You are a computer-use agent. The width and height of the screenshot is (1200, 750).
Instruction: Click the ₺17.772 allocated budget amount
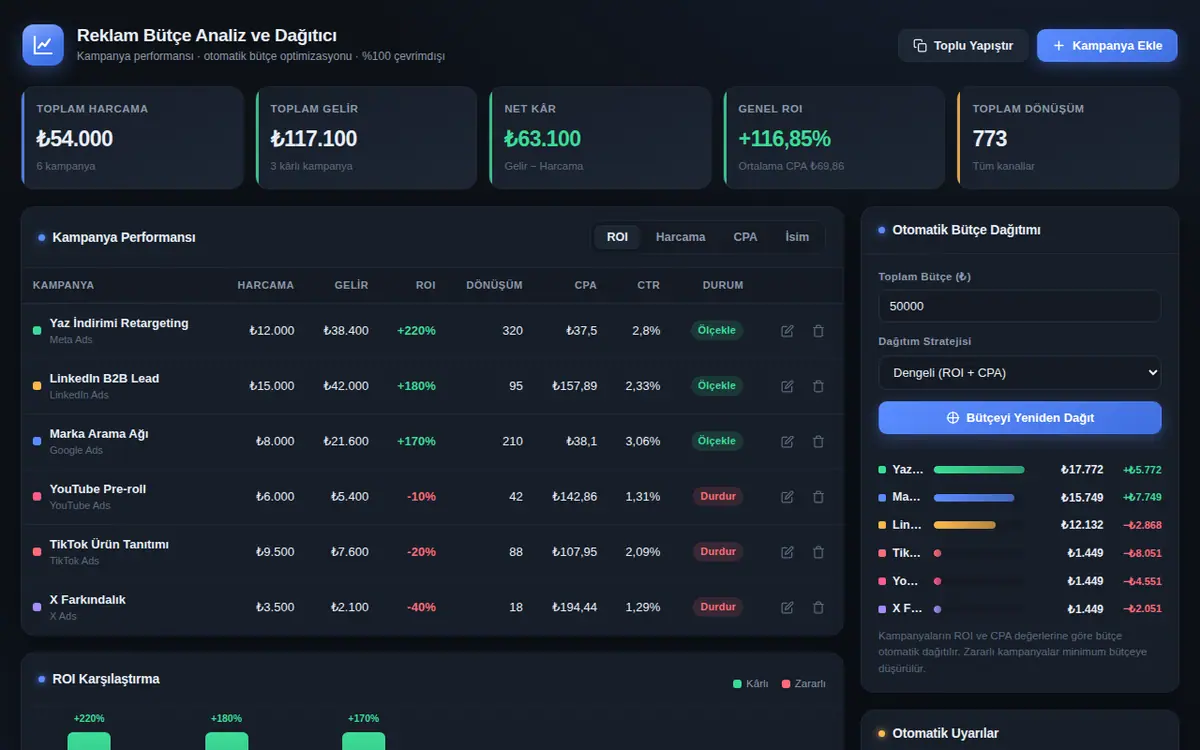click(x=1082, y=469)
